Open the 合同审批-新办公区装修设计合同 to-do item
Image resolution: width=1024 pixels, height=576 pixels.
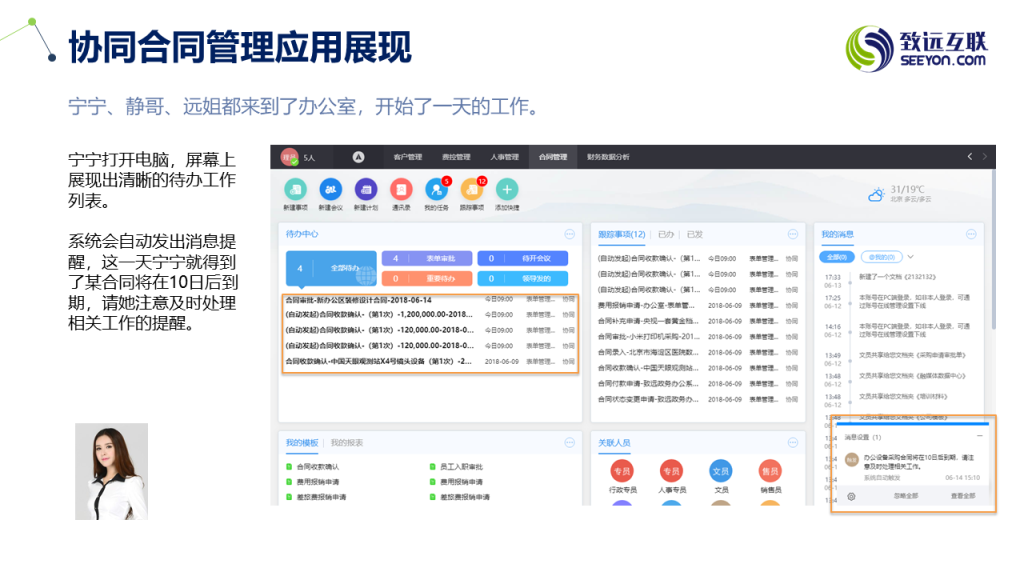[x=358, y=299]
